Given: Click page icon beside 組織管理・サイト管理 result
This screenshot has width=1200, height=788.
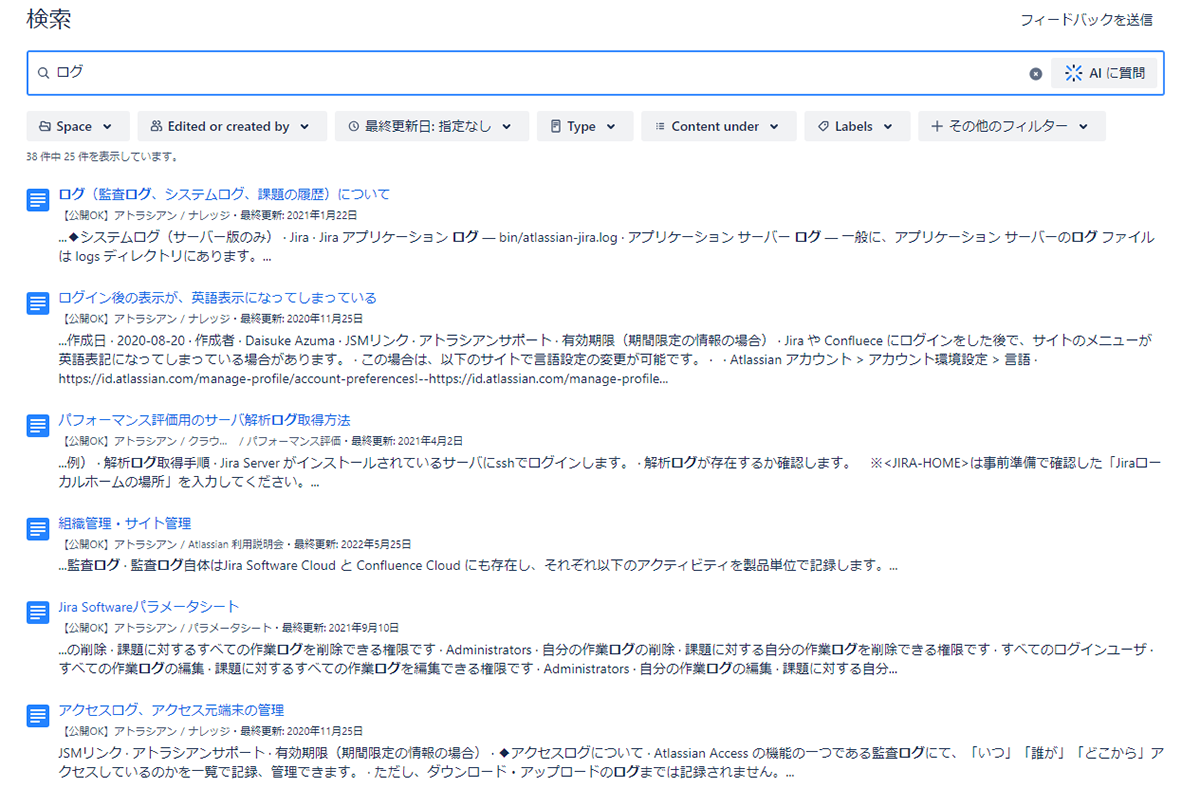Looking at the screenshot, I should pyautogui.click(x=37, y=529).
